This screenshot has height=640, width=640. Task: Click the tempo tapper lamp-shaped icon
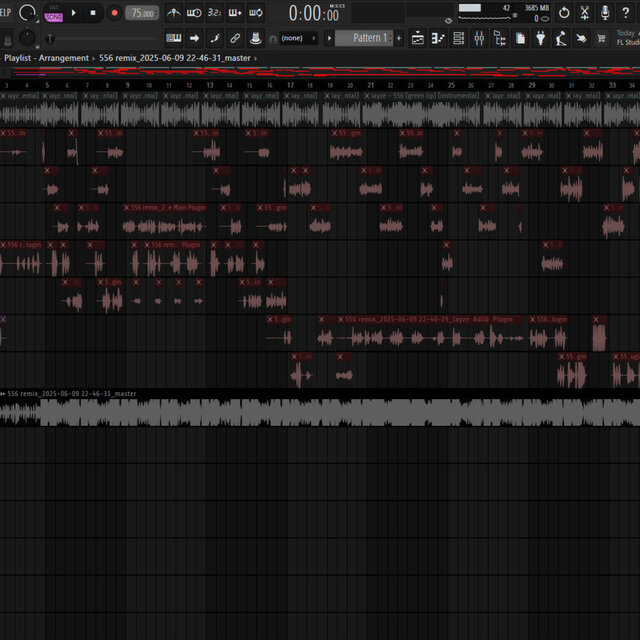click(561, 38)
